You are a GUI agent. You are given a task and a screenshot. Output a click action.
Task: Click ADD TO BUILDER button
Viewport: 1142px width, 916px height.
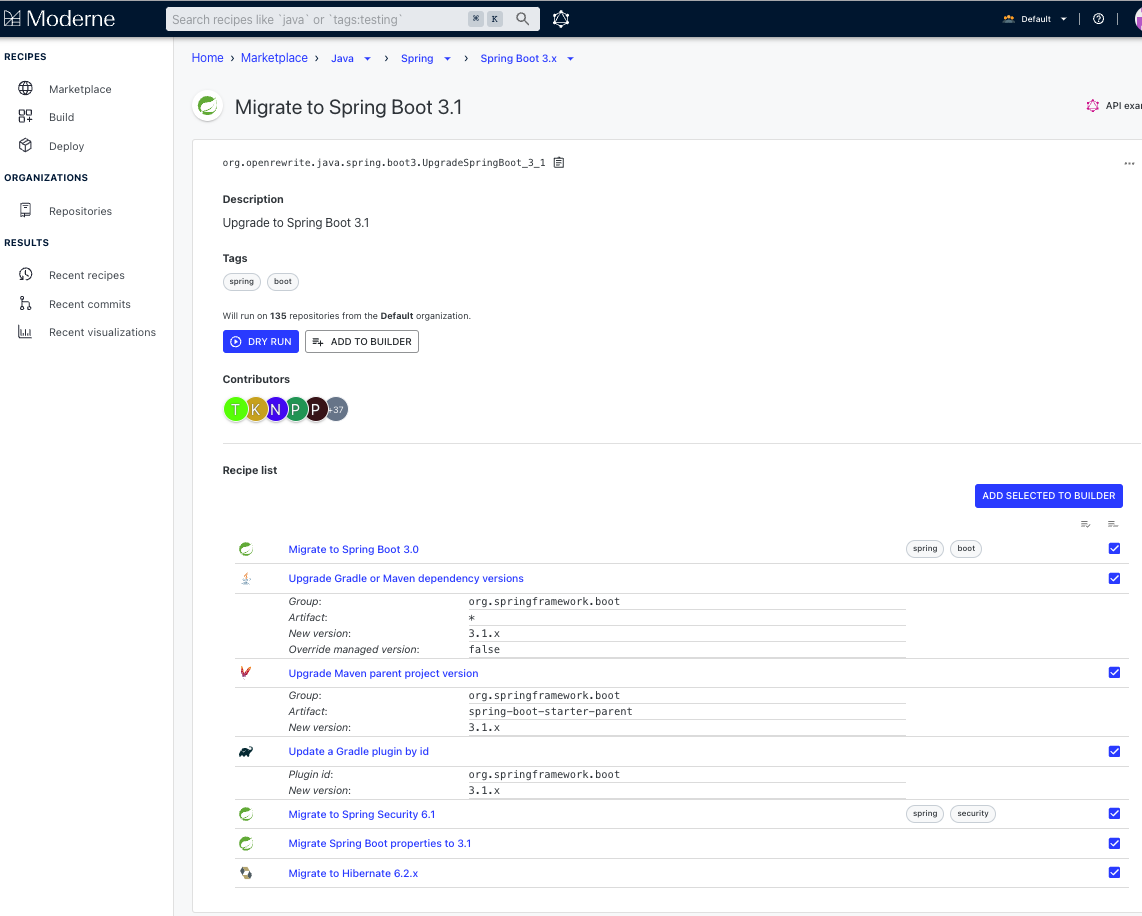[x=362, y=341]
